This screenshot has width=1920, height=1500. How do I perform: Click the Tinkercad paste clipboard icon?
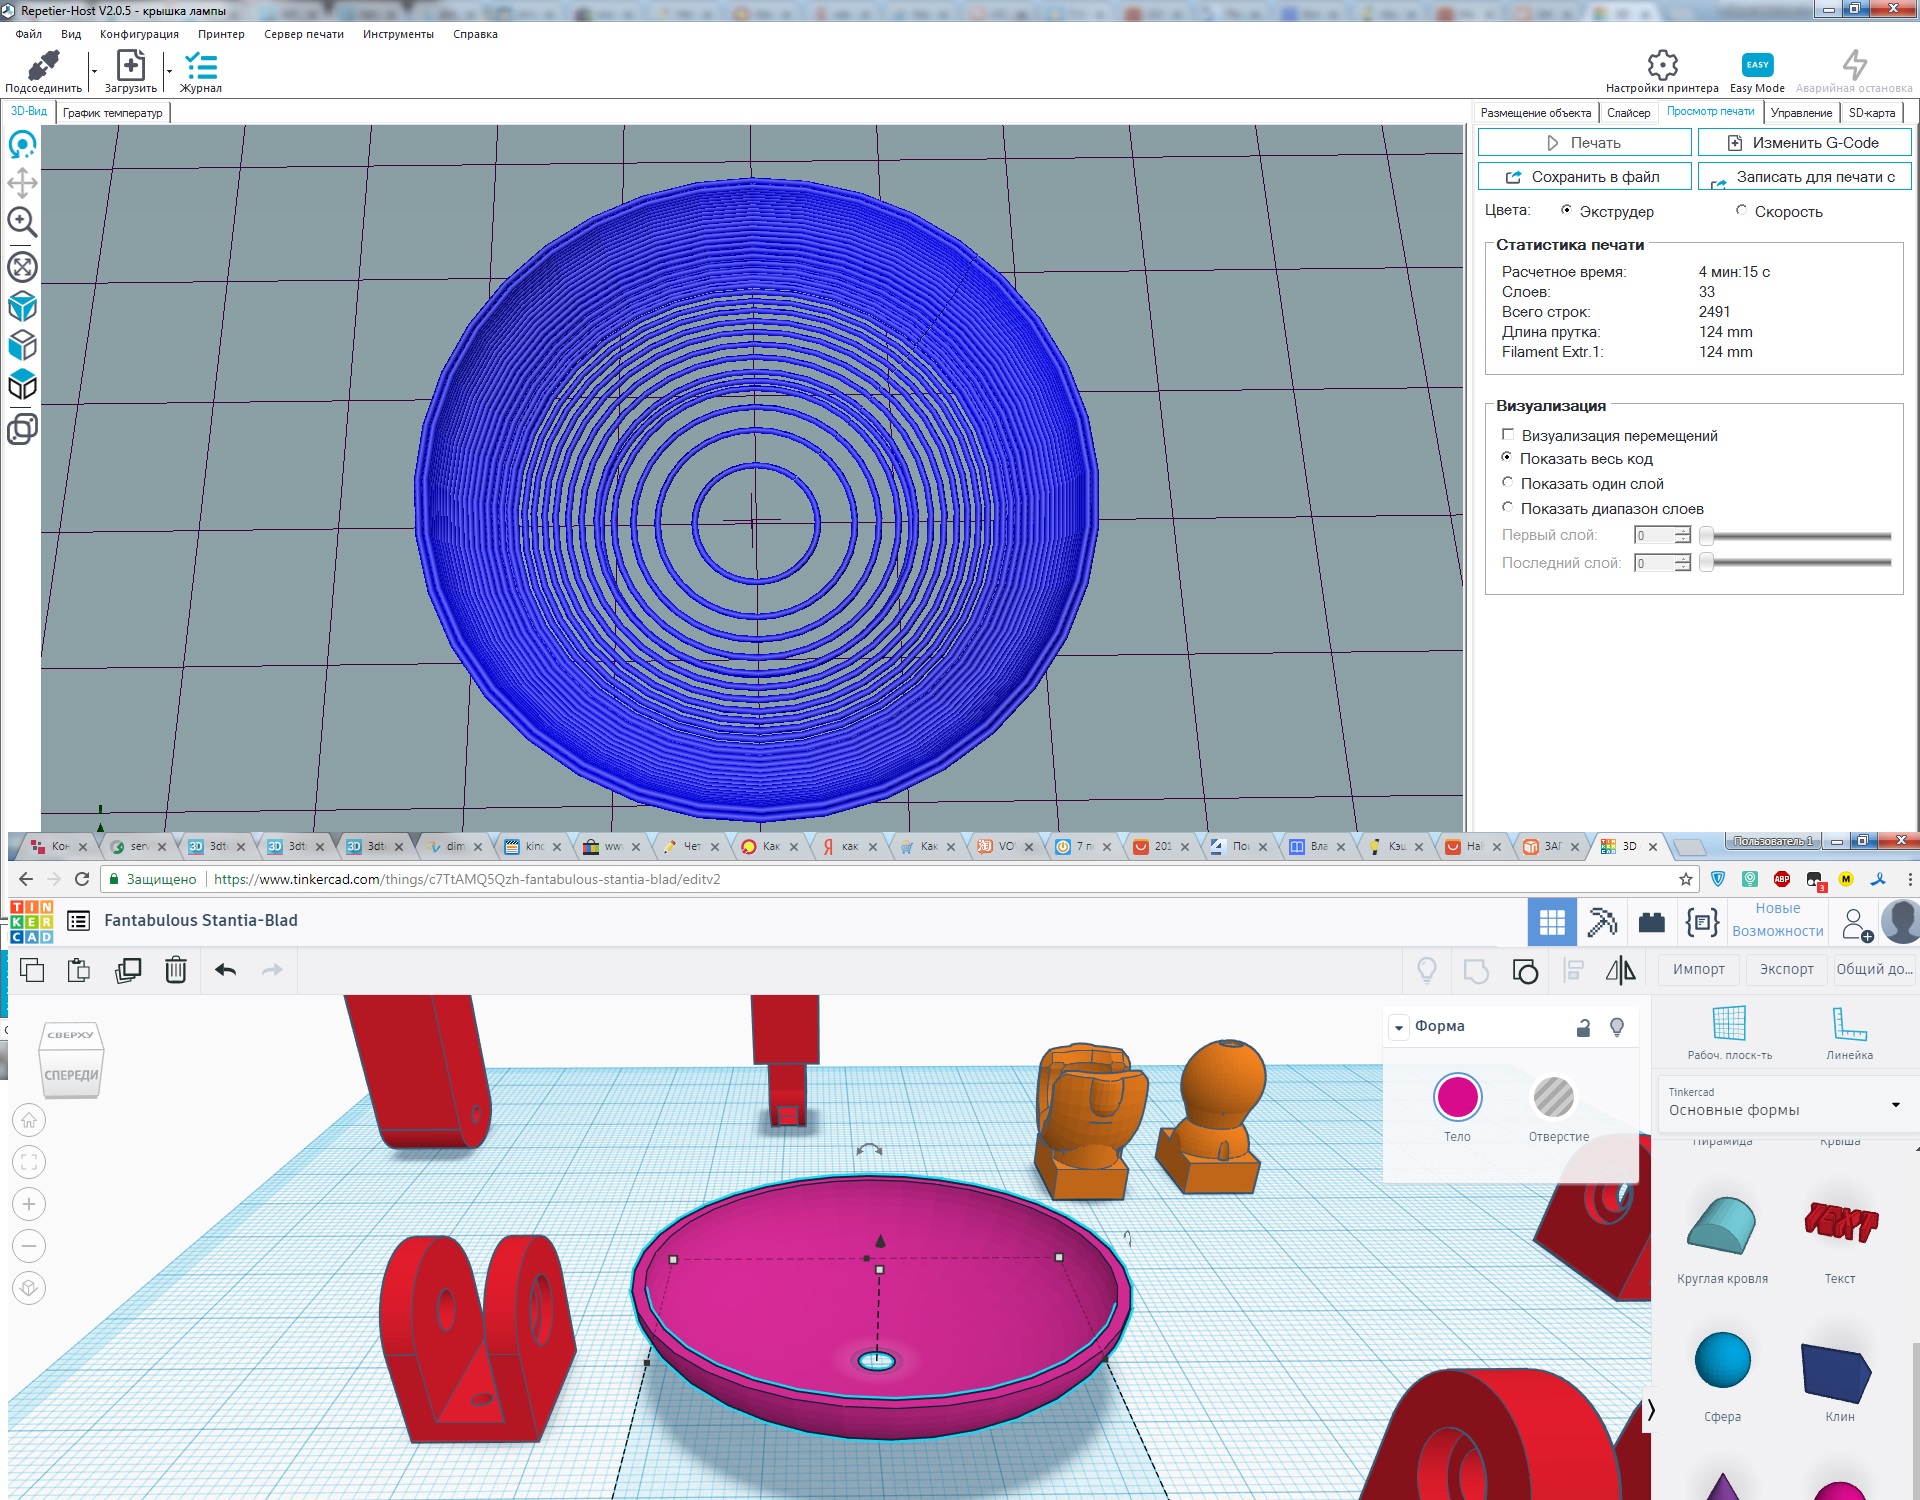tap(79, 970)
